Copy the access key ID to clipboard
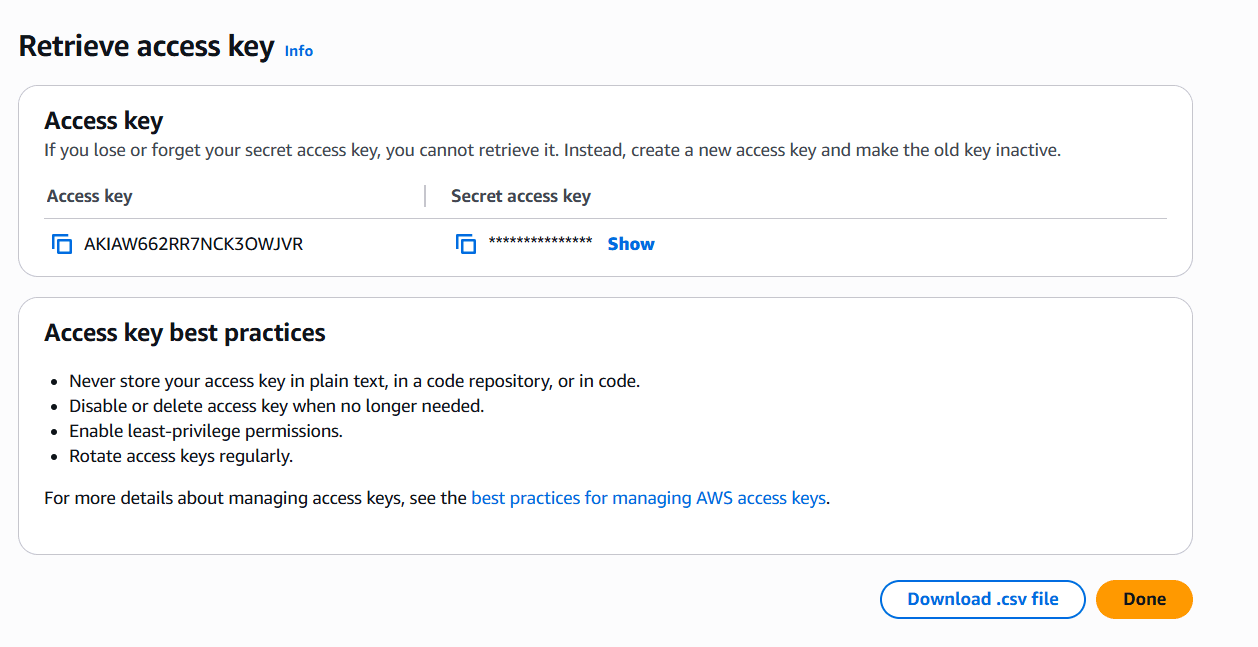 (62, 243)
